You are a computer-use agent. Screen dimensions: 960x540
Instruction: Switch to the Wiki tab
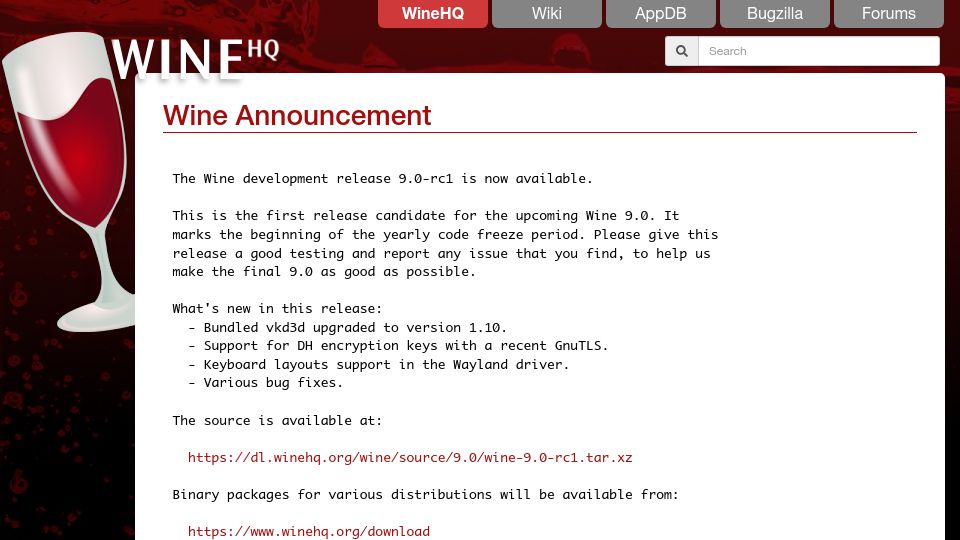(x=547, y=13)
